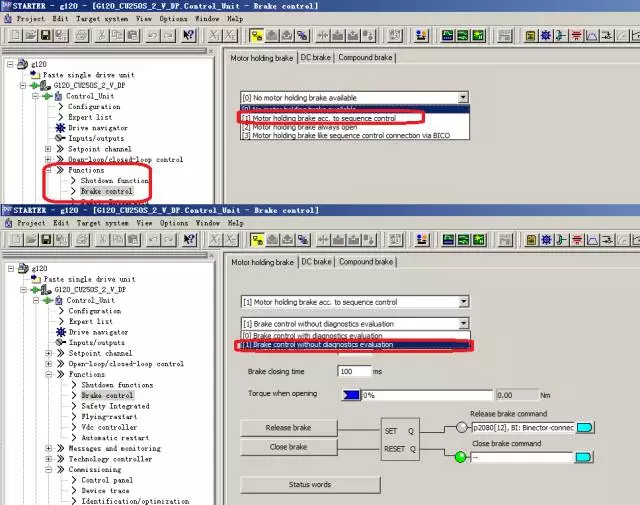640x505 pixels.
Task: Click the context help arrow icon
Action: [188, 35]
